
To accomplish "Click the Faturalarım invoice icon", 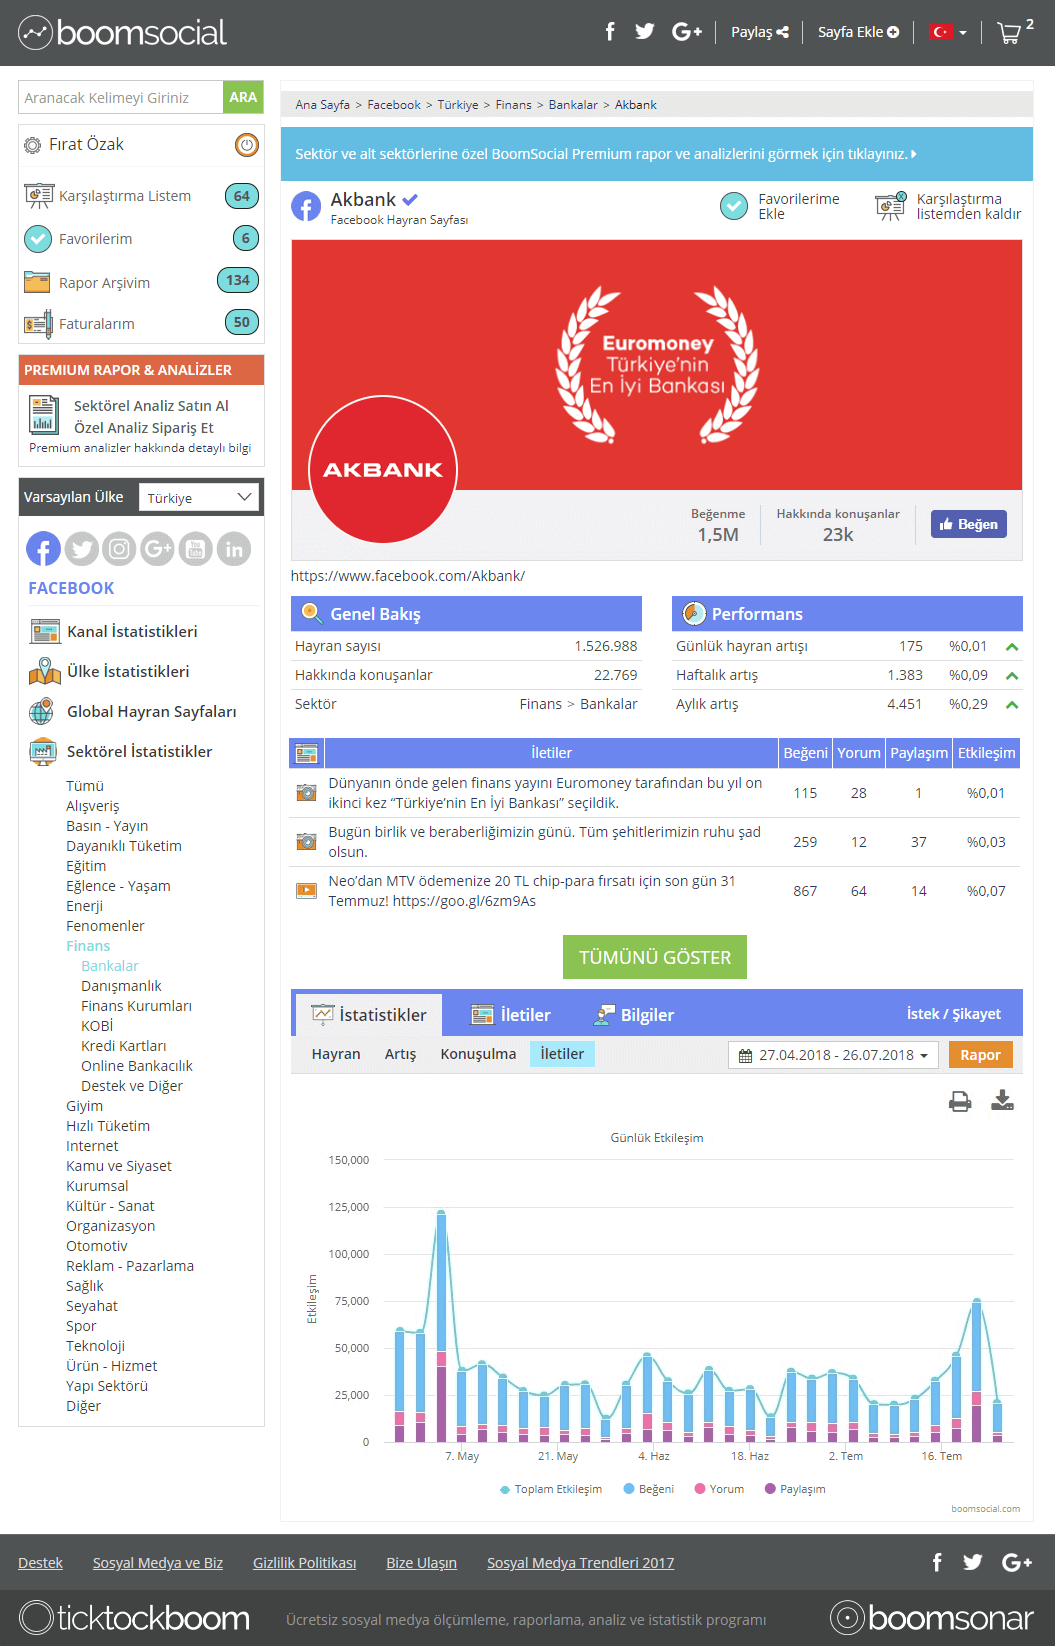I will pos(38,324).
